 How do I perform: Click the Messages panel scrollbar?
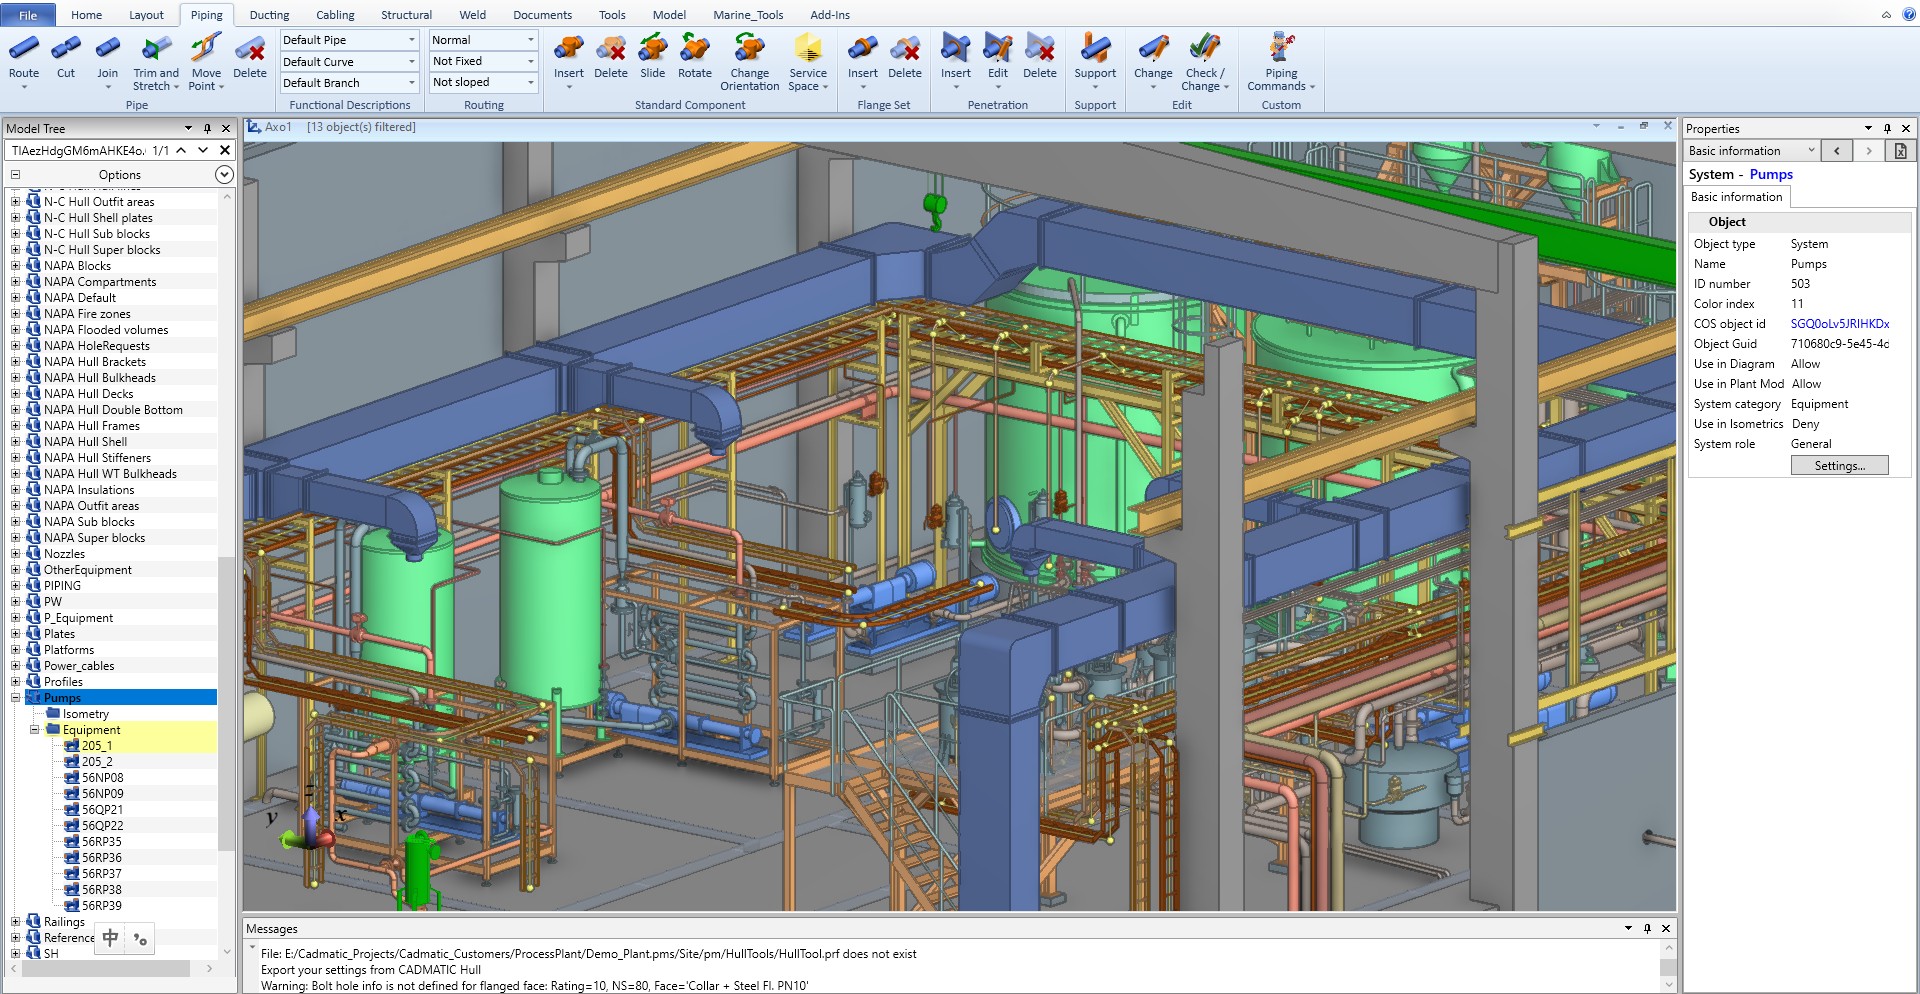1667,967
